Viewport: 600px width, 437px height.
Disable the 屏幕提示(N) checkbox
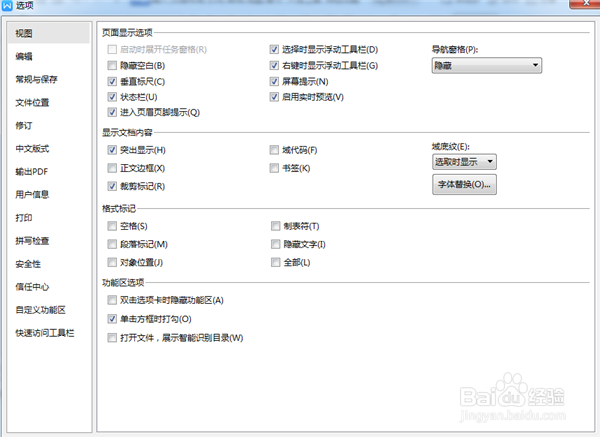pyautogui.click(x=274, y=82)
